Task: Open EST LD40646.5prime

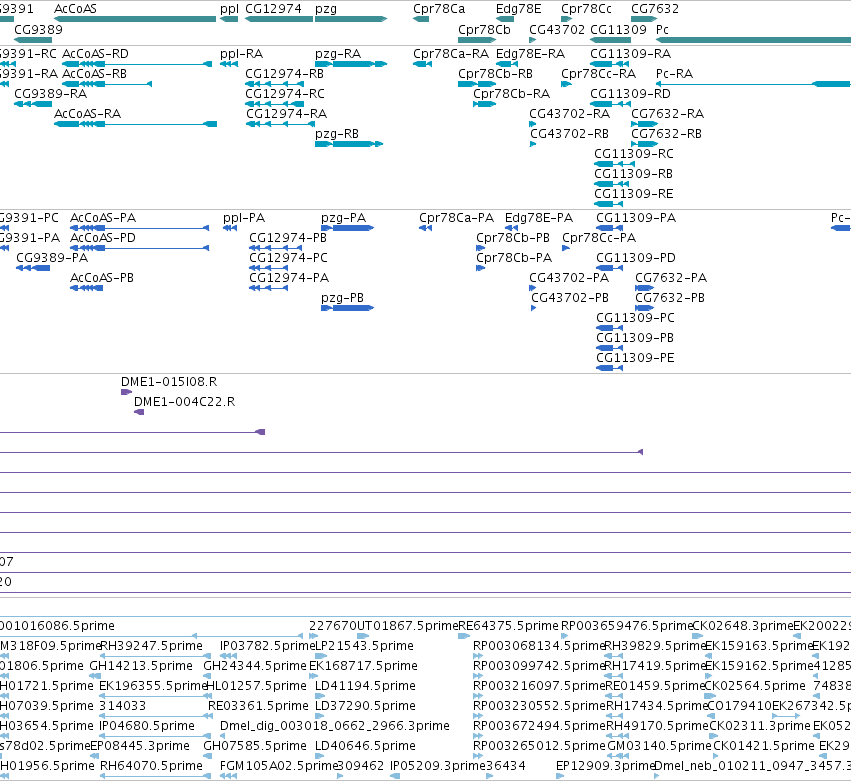Action: (x=365, y=746)
